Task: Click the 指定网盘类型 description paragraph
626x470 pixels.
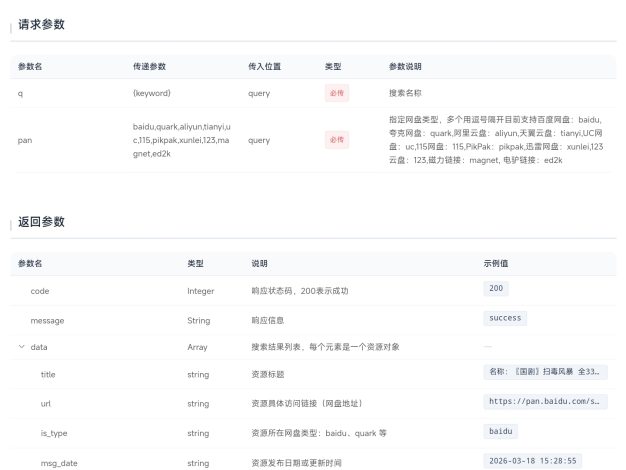Action: pyautogui.click(x=496, y=140)
